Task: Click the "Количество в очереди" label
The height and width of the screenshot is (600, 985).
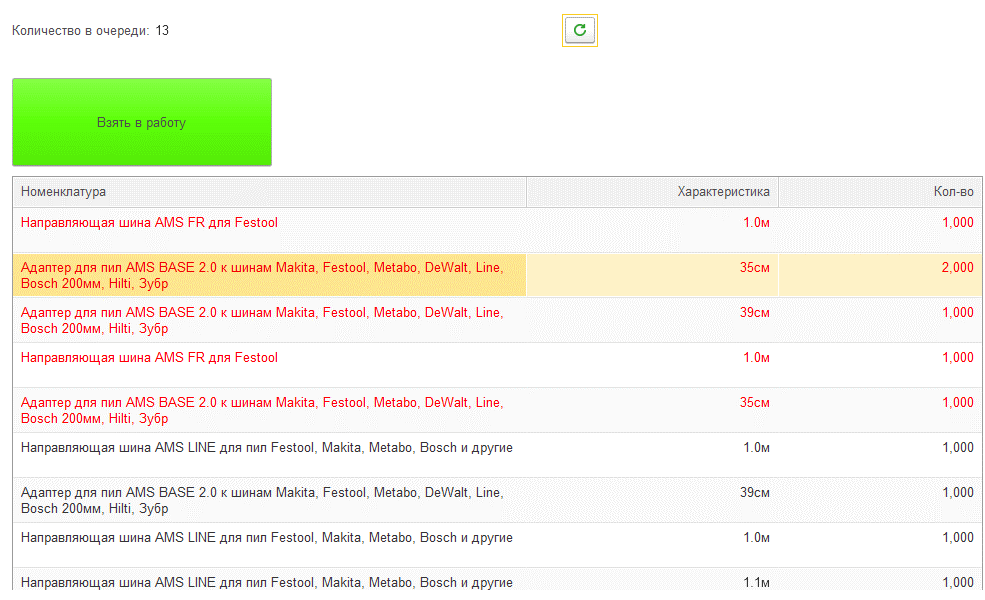Action: pyautogui.click(x=80, y=31)
